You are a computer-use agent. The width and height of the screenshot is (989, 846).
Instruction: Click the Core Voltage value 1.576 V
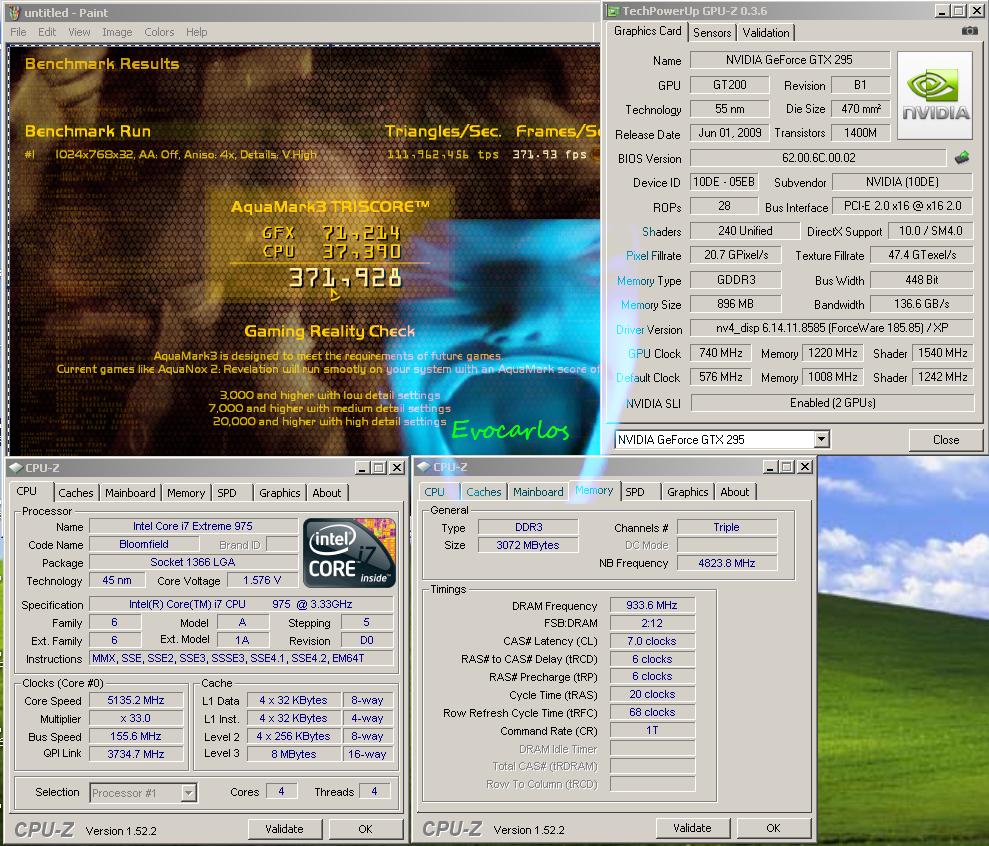262,580
